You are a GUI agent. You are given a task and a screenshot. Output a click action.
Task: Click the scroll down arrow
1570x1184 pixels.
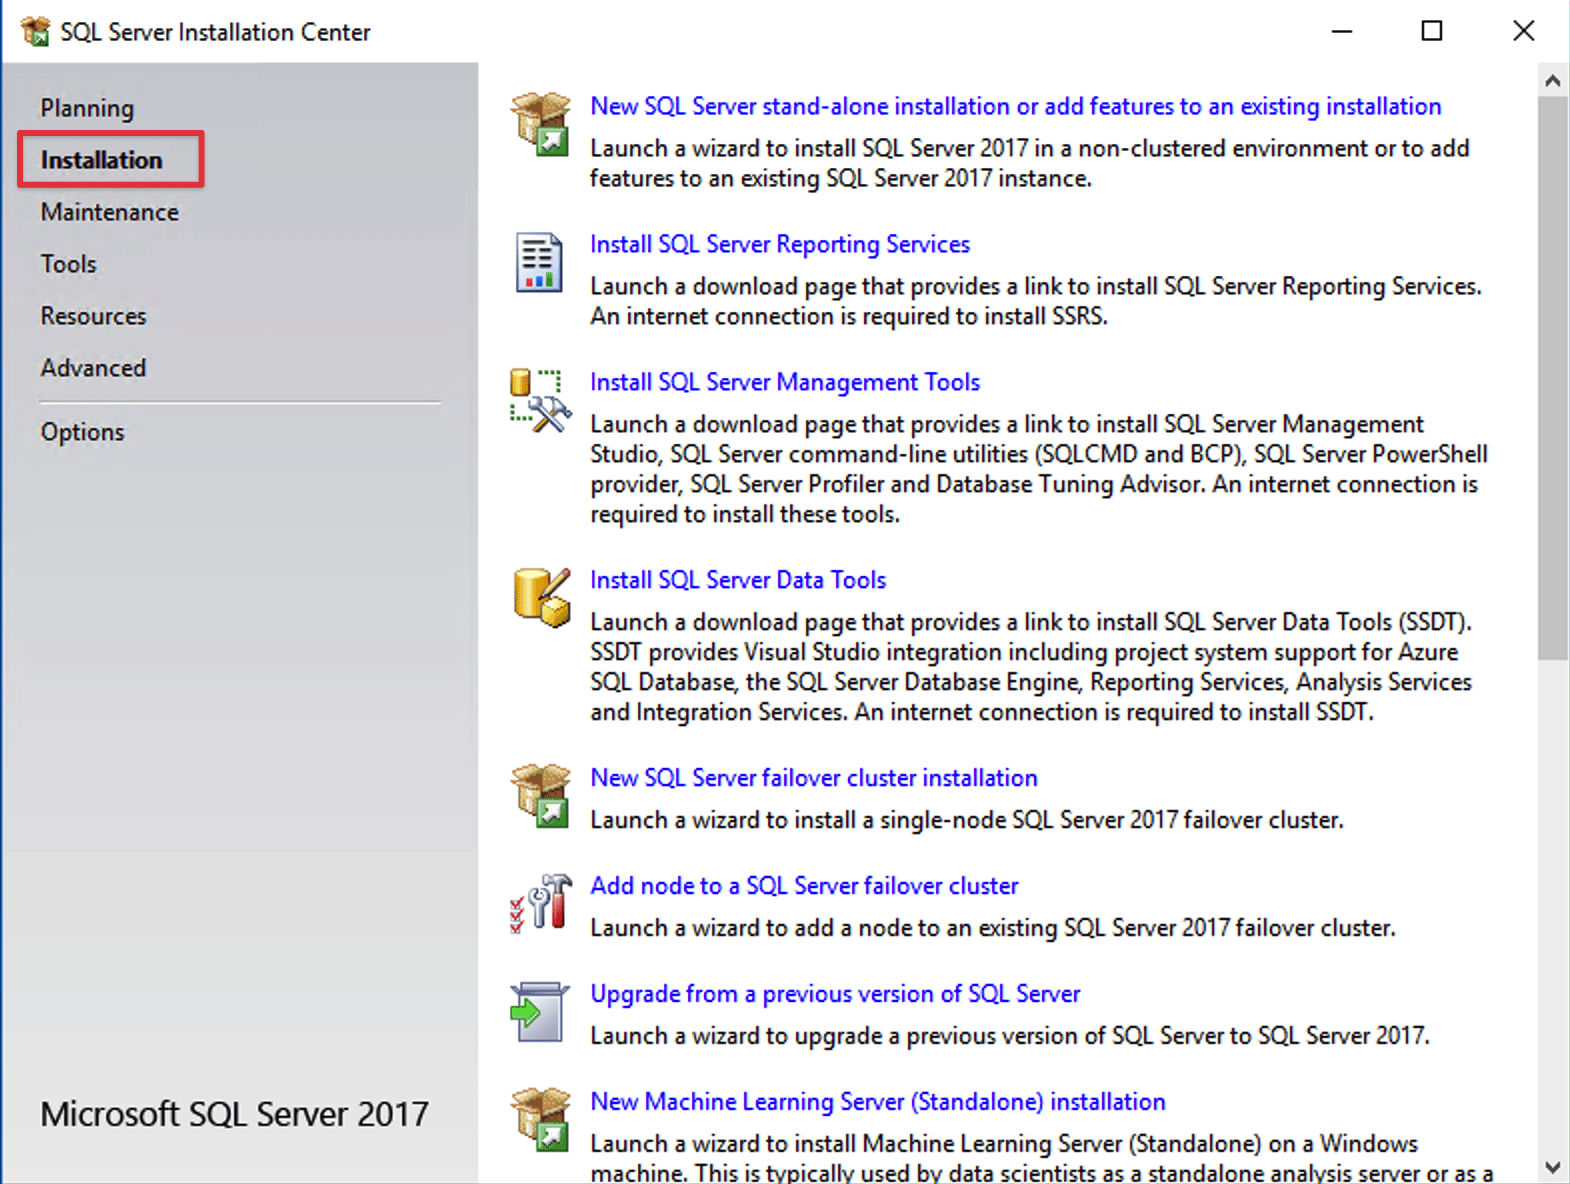pos(1552,1167)
